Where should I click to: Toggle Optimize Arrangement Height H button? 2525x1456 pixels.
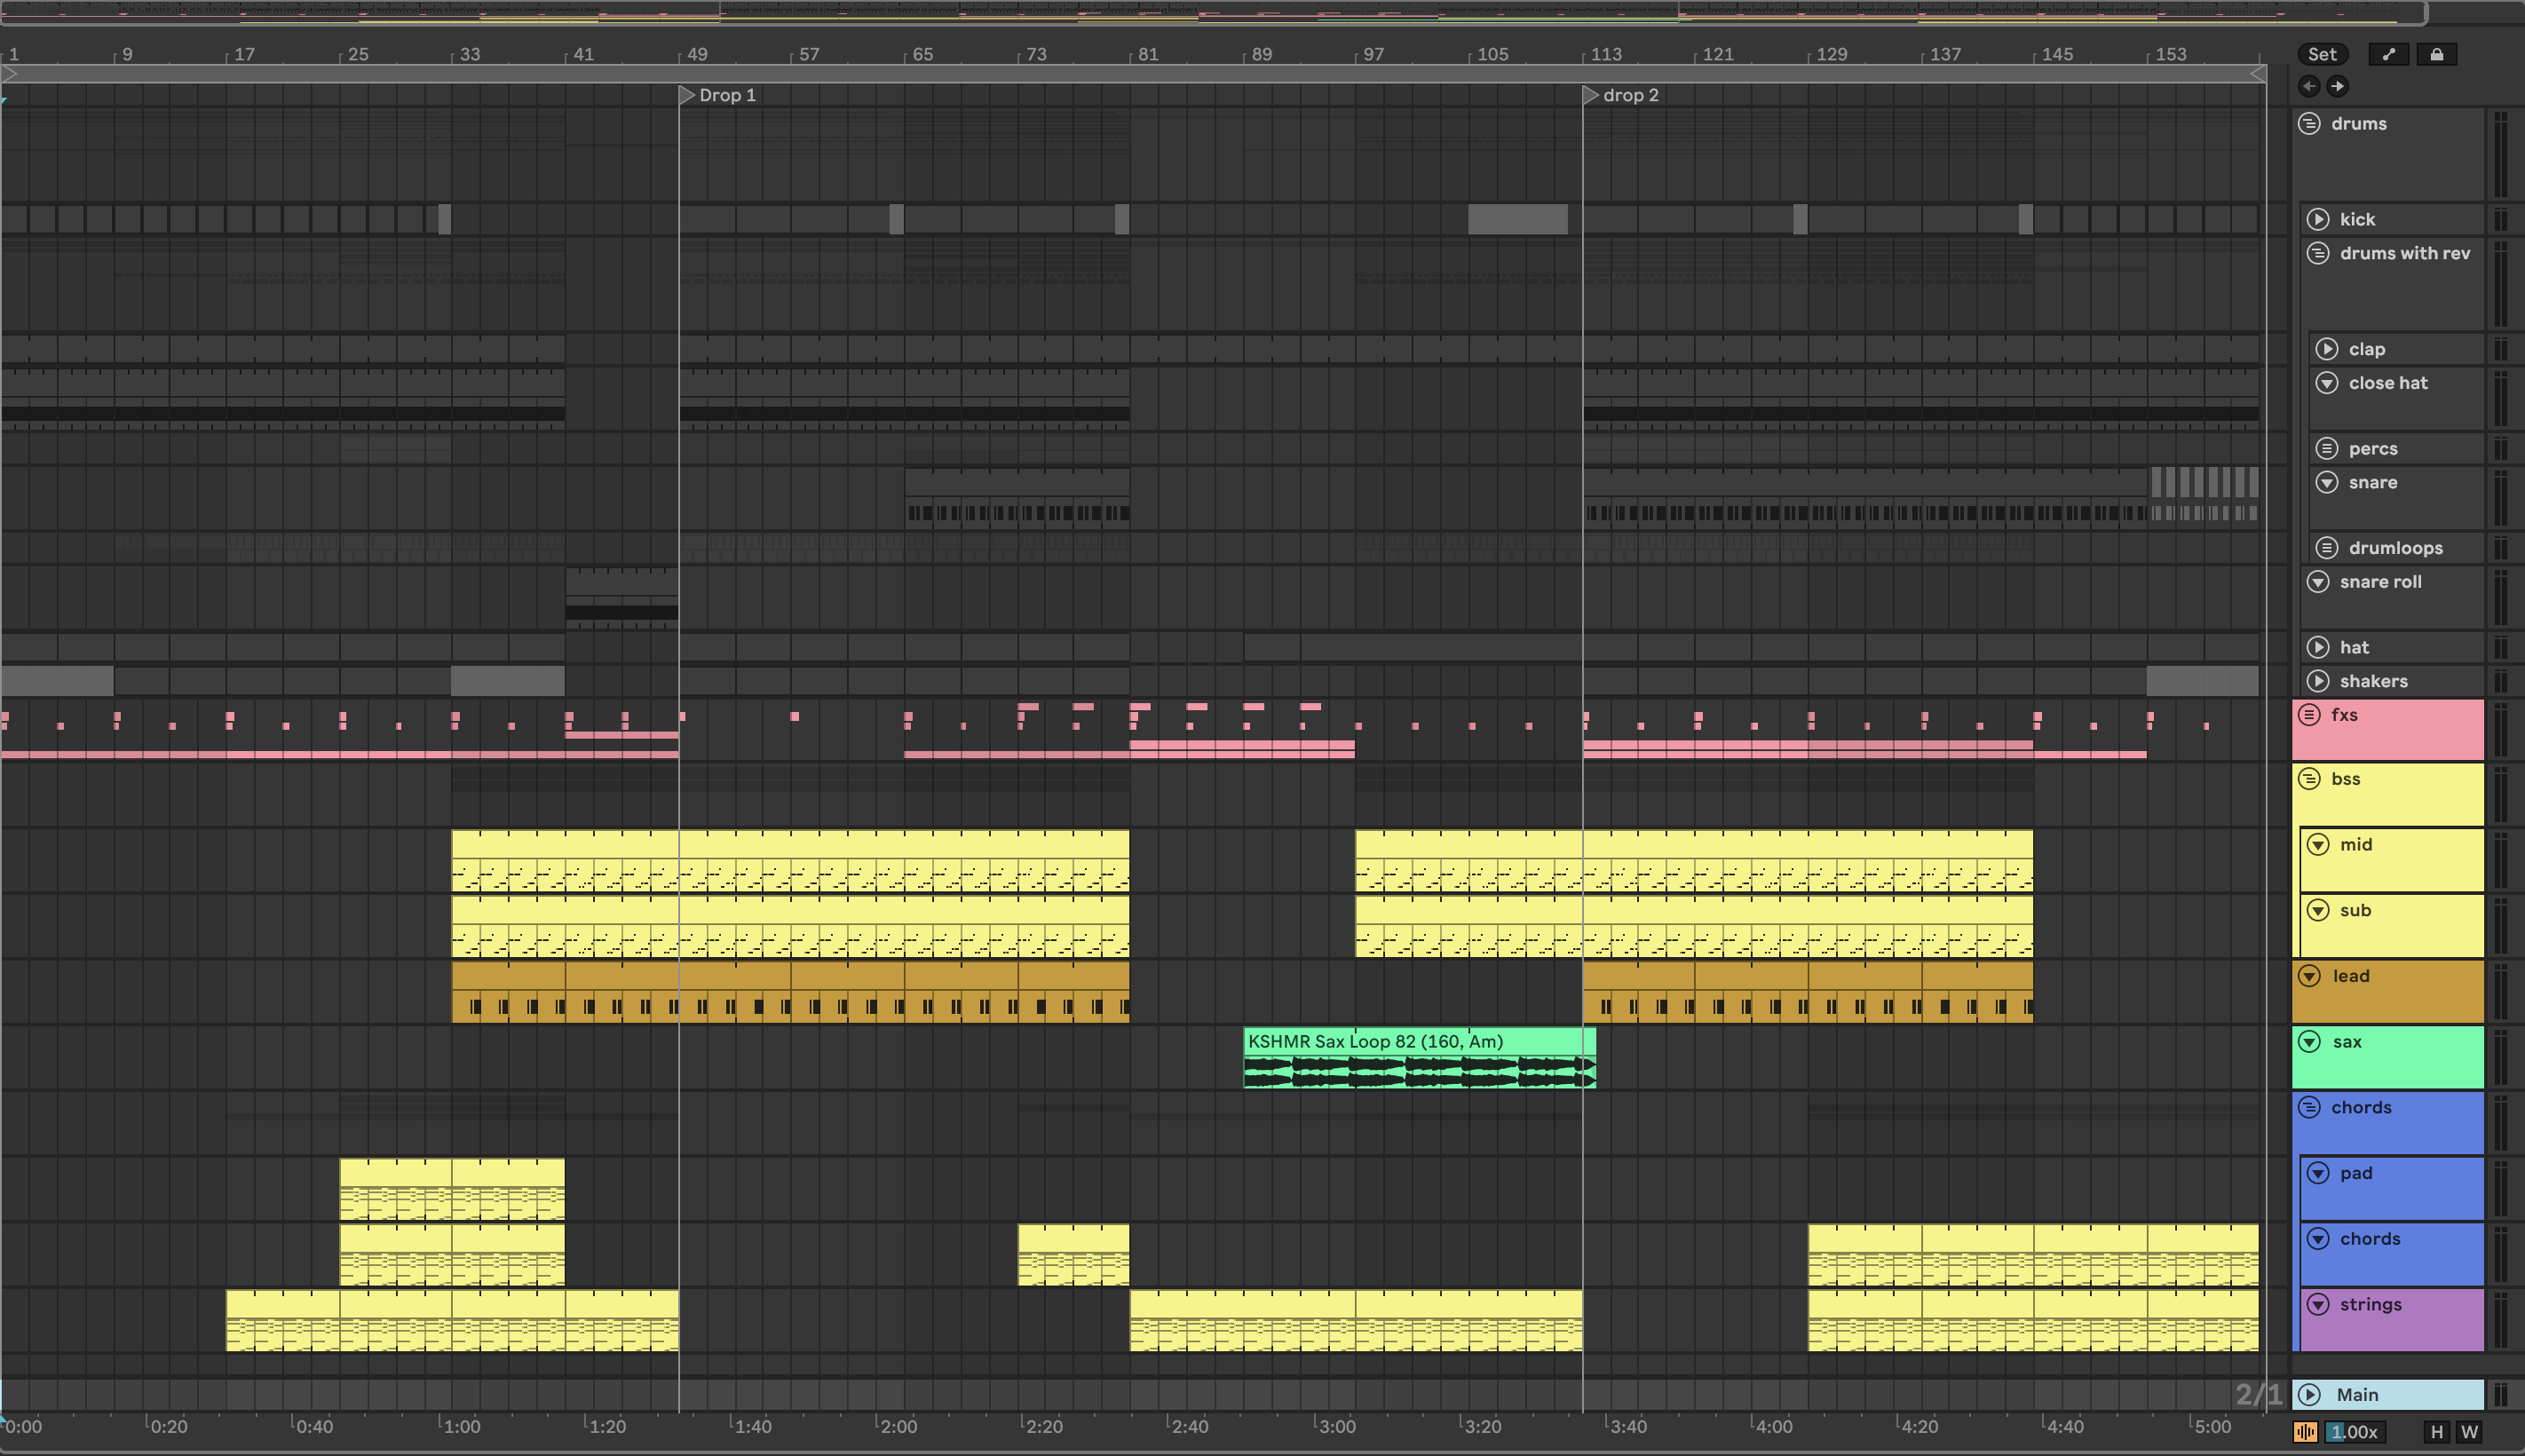click(2437, 1432)
